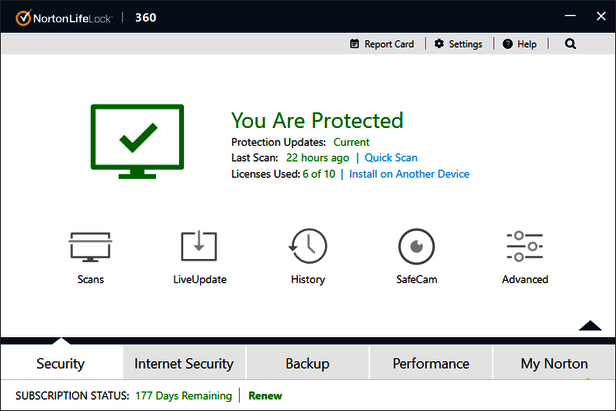Open the My Norton tab

pyautogui.click(x=554, y=363)
